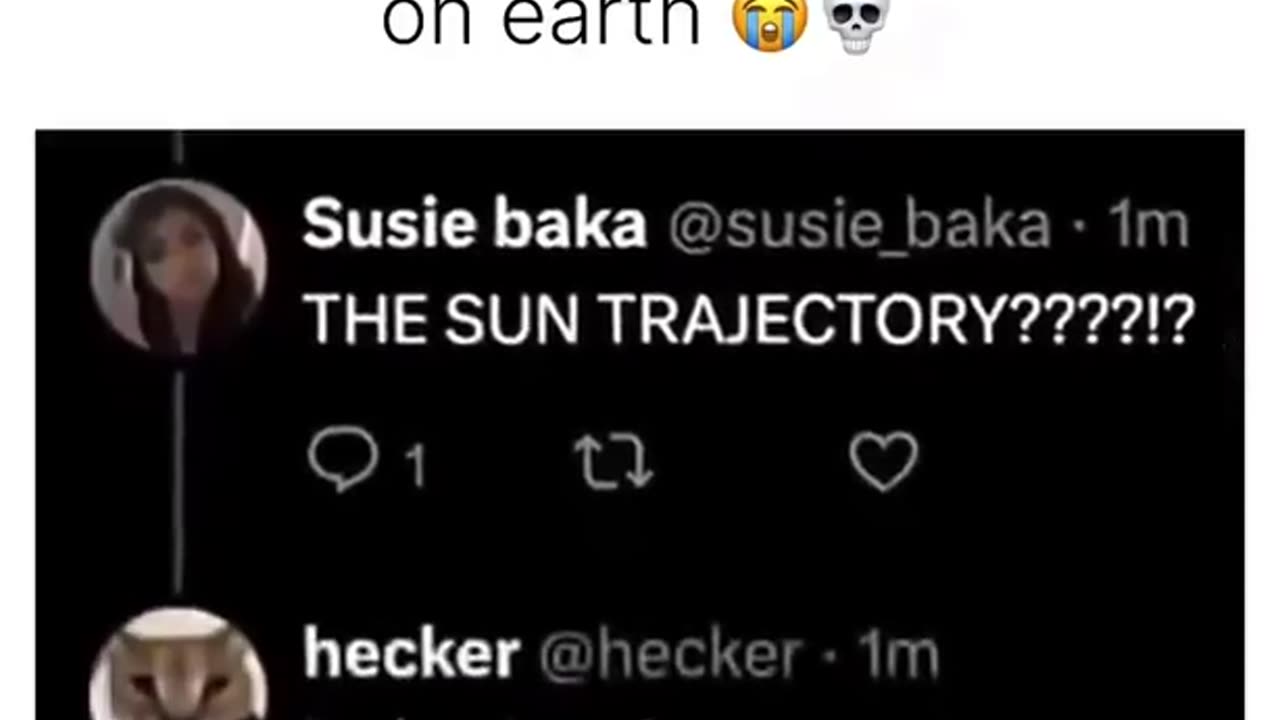Screen dimensions: 1280x720
Task: Click the 'on earth' caption text
Action: 542,22
